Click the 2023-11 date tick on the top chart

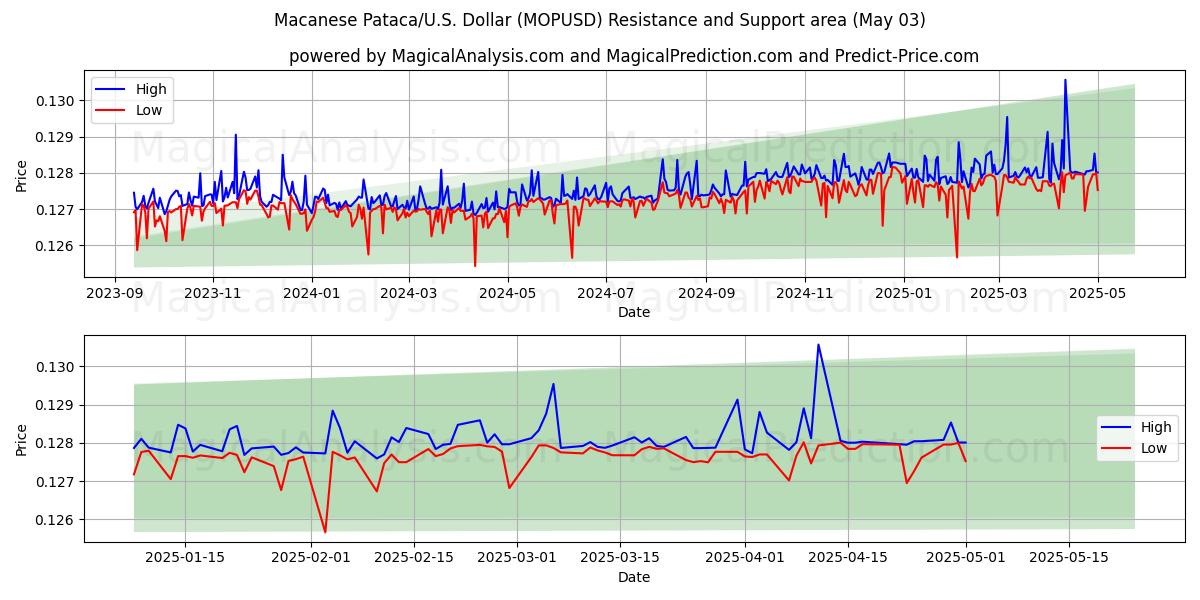pos(214,293)
